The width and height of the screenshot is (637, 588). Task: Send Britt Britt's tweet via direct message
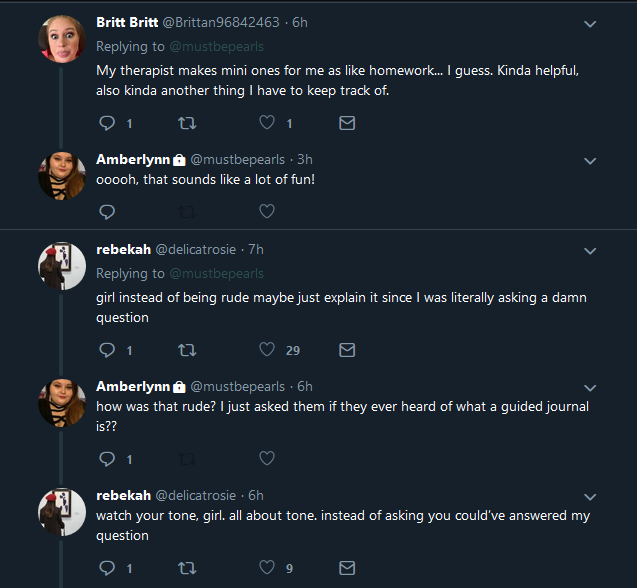coord(347,123)
